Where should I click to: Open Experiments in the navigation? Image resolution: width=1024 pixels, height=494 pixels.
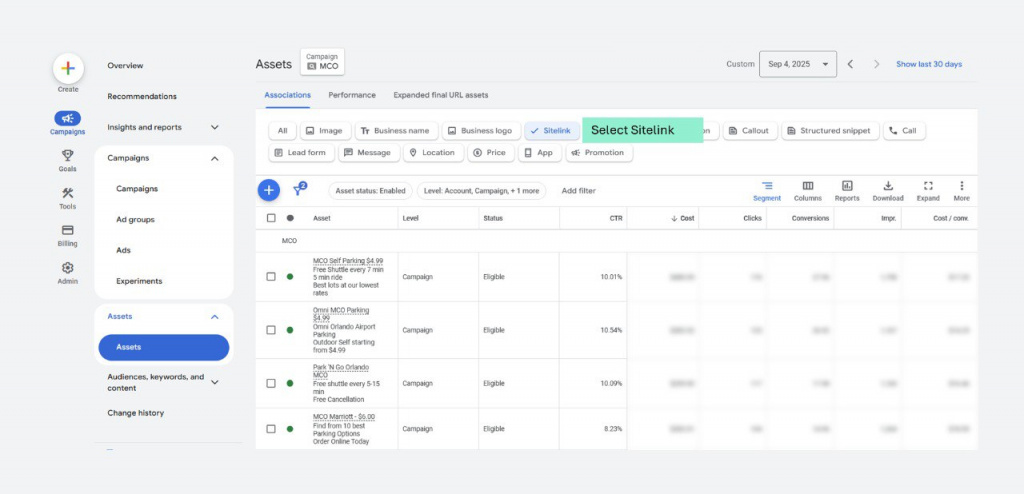tap(139, 281)
